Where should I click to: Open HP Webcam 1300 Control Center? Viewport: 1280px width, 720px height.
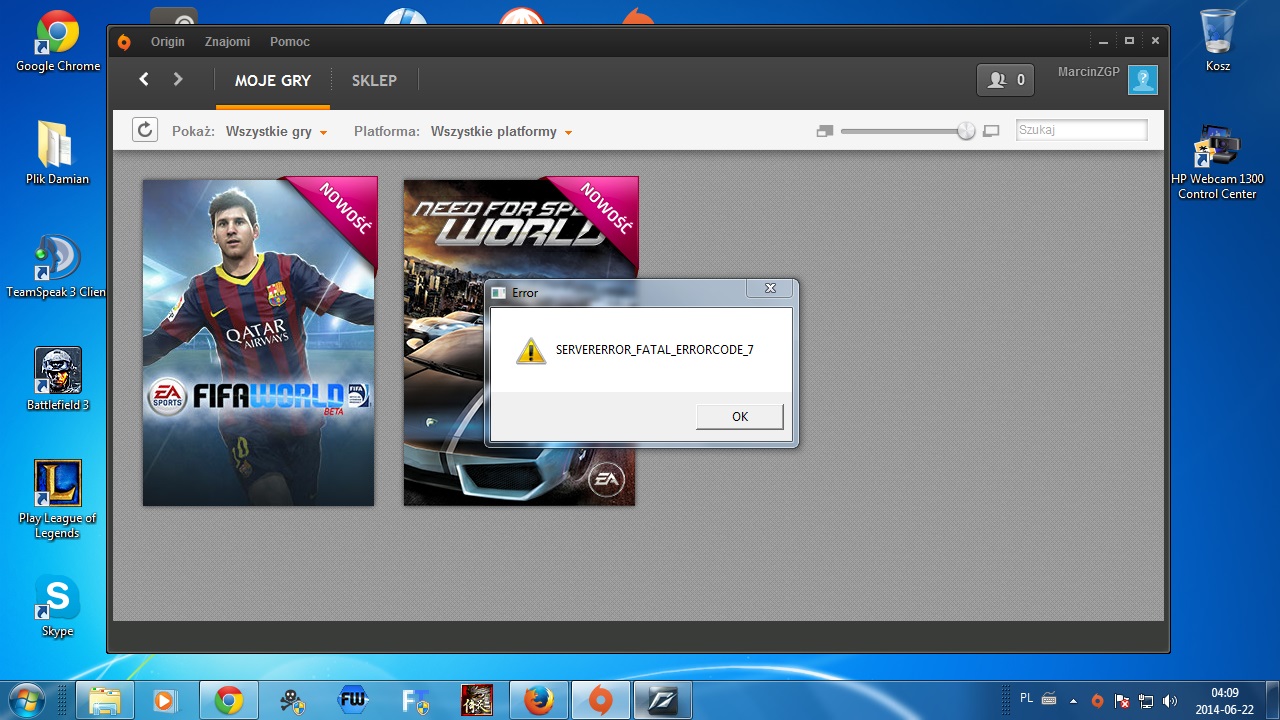pyautogui.click(x=1217, y=161)
